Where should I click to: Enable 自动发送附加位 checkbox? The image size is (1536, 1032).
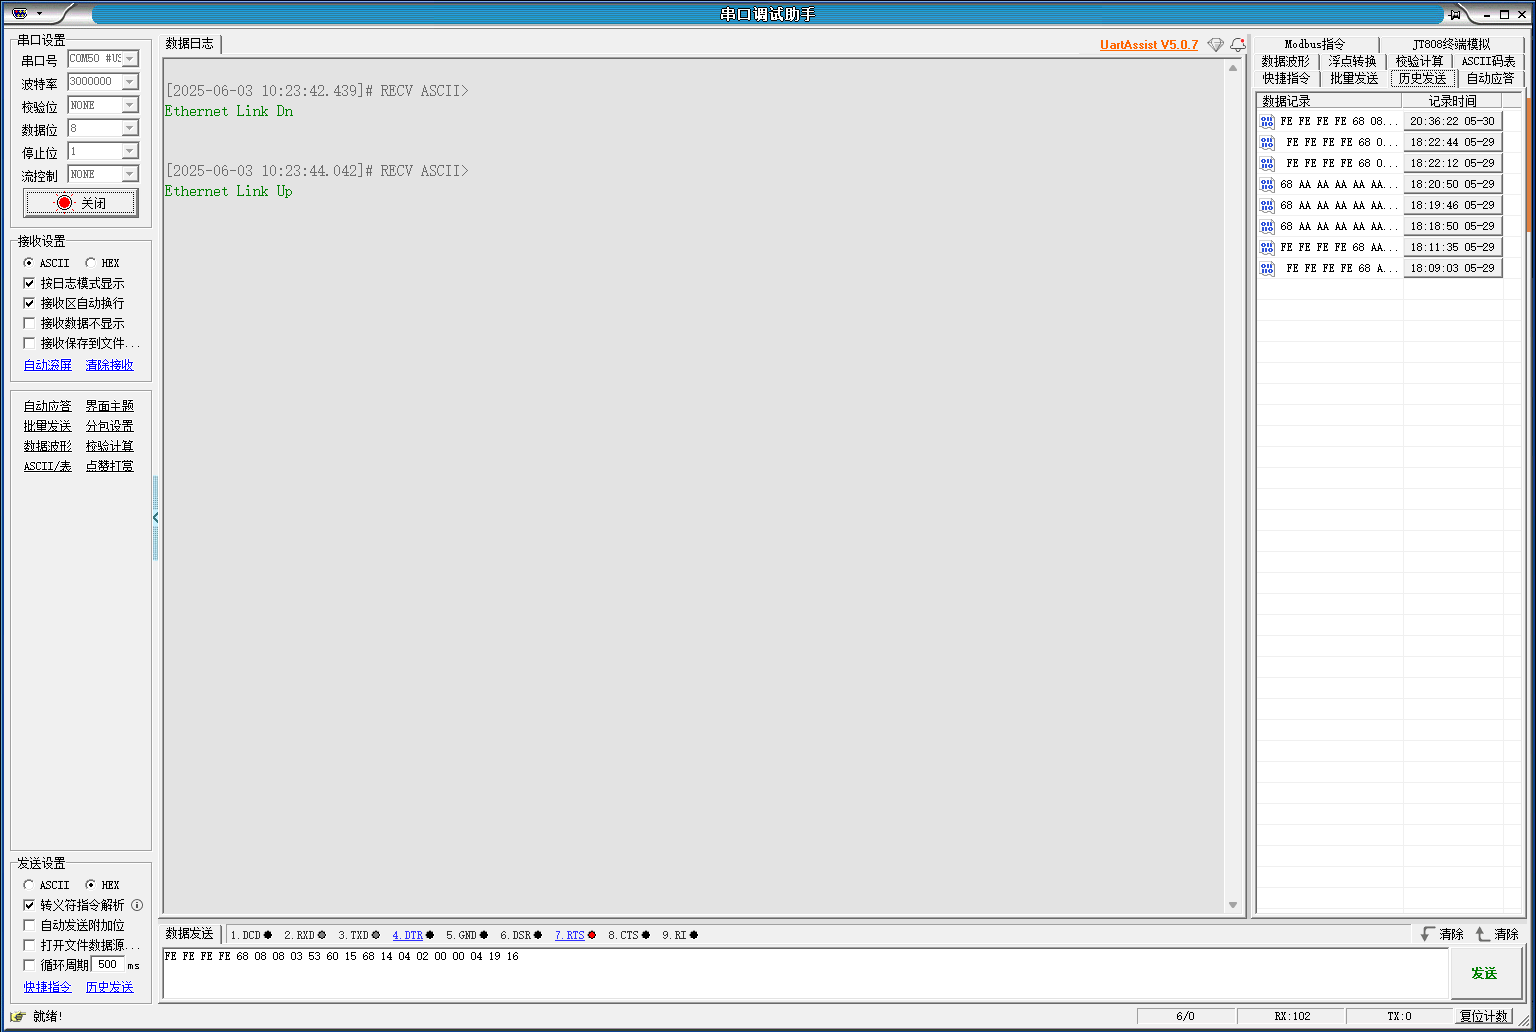[x=29, y=925]
